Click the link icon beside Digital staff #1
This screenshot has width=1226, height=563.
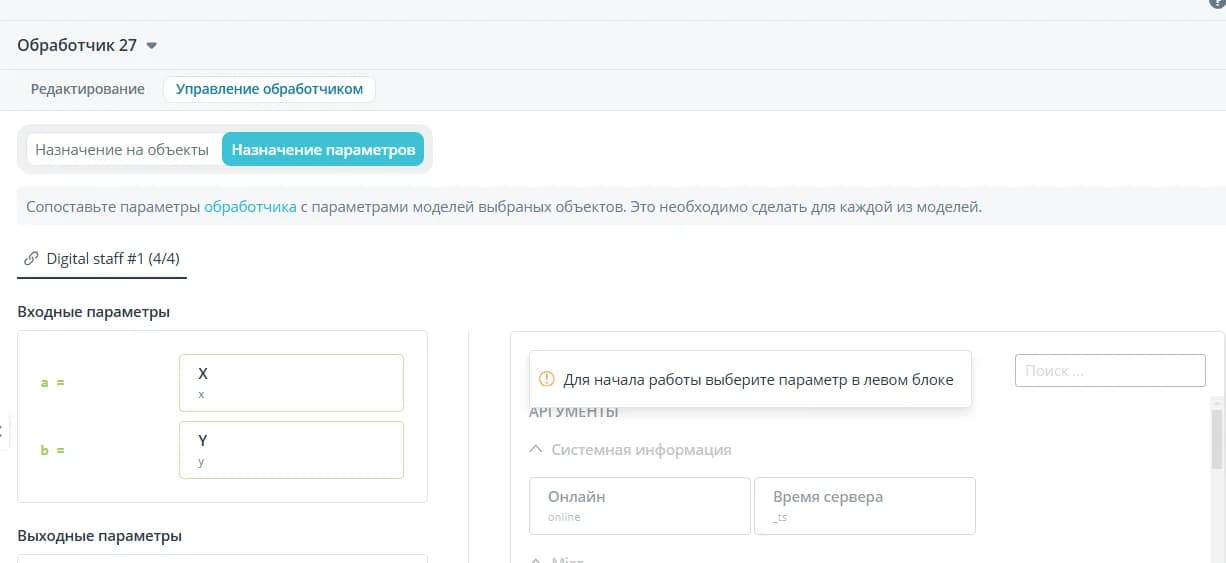pyautogui.click(x=31, y=258)
